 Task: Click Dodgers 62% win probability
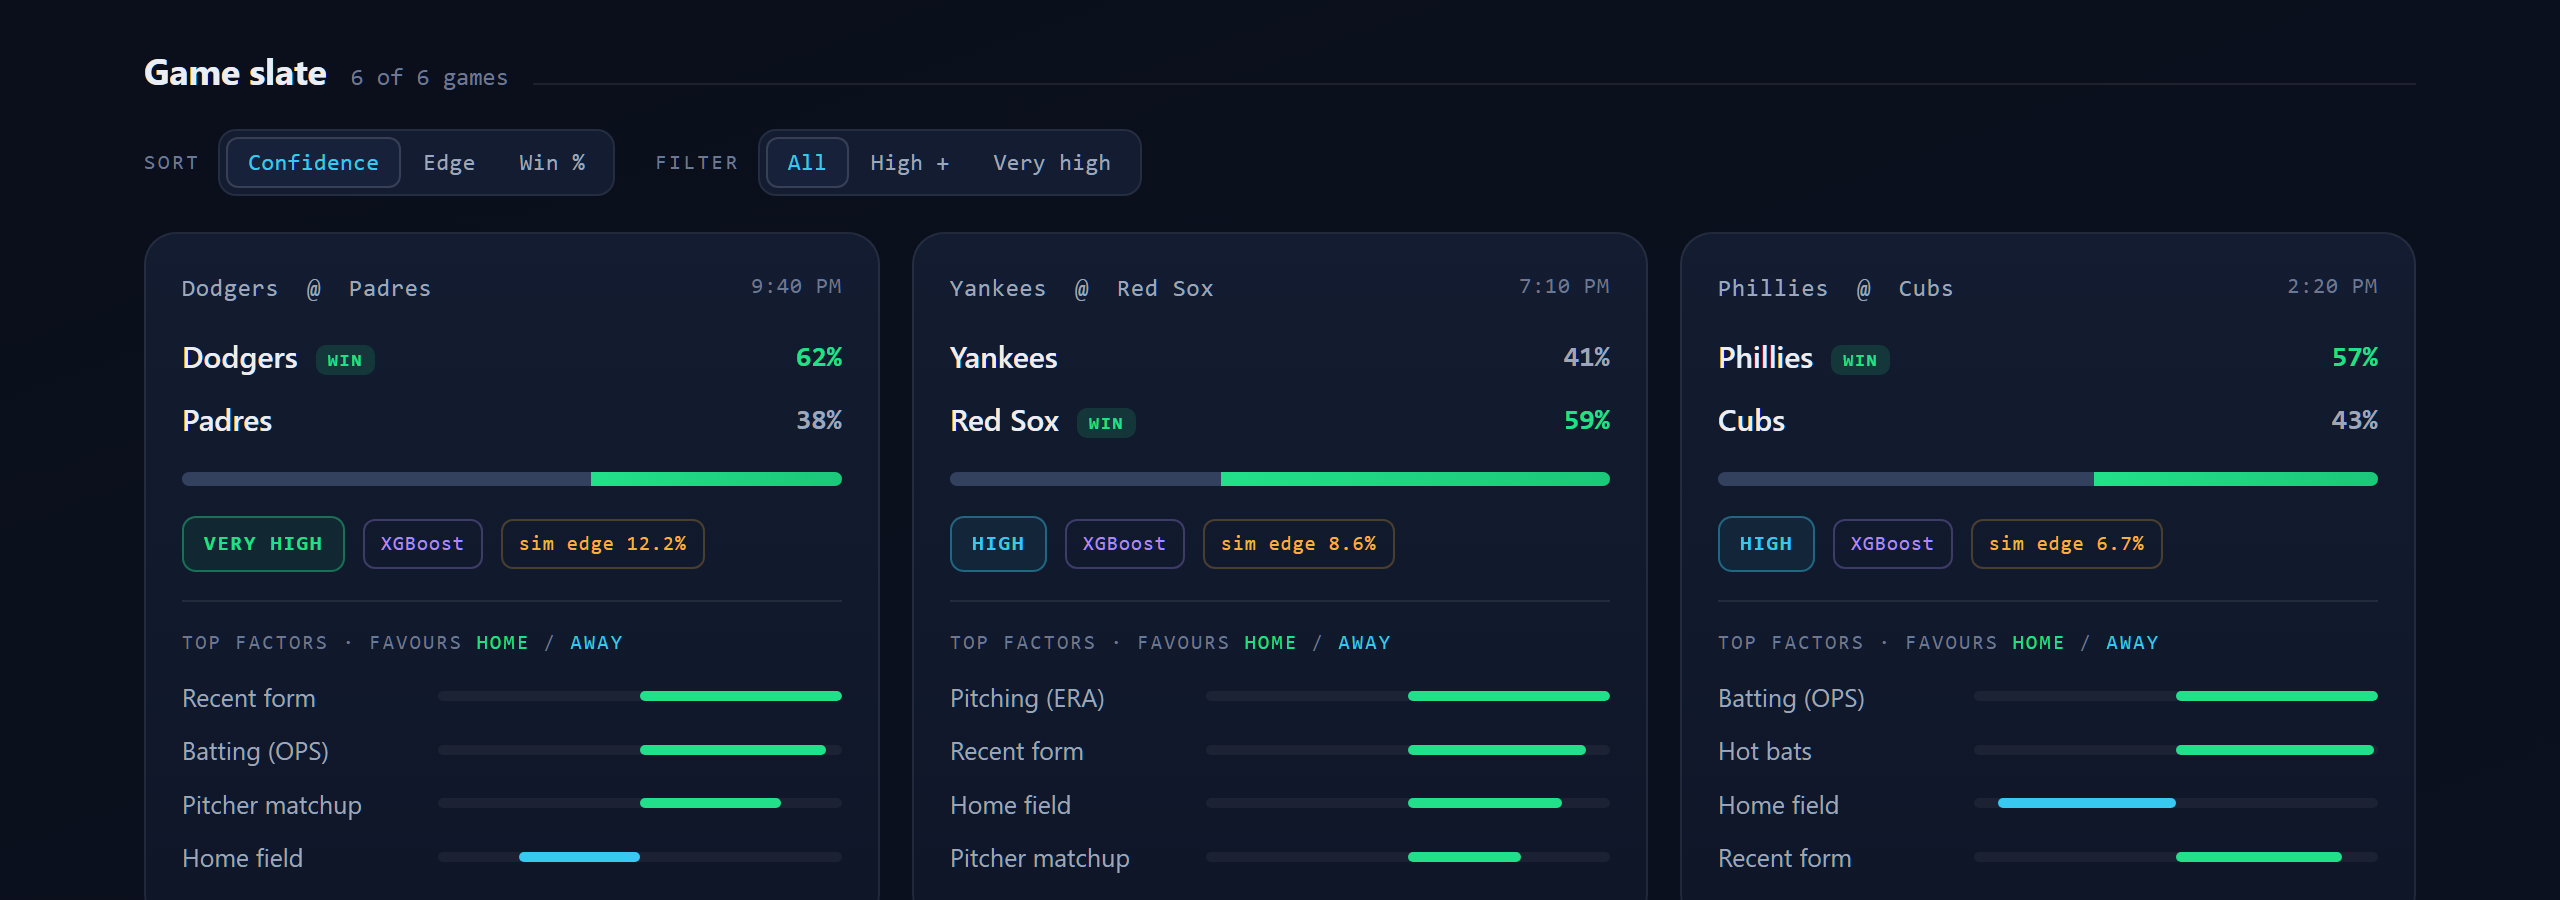click(819, 357)
